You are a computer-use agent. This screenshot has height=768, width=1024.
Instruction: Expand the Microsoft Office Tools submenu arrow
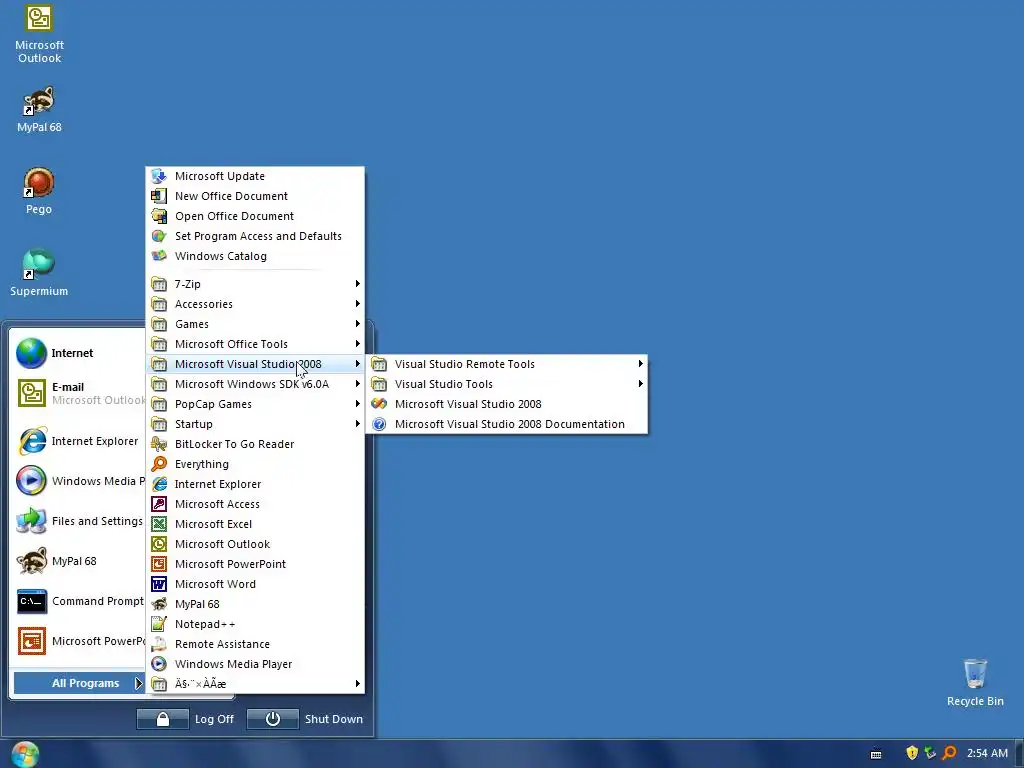[357, 344]
